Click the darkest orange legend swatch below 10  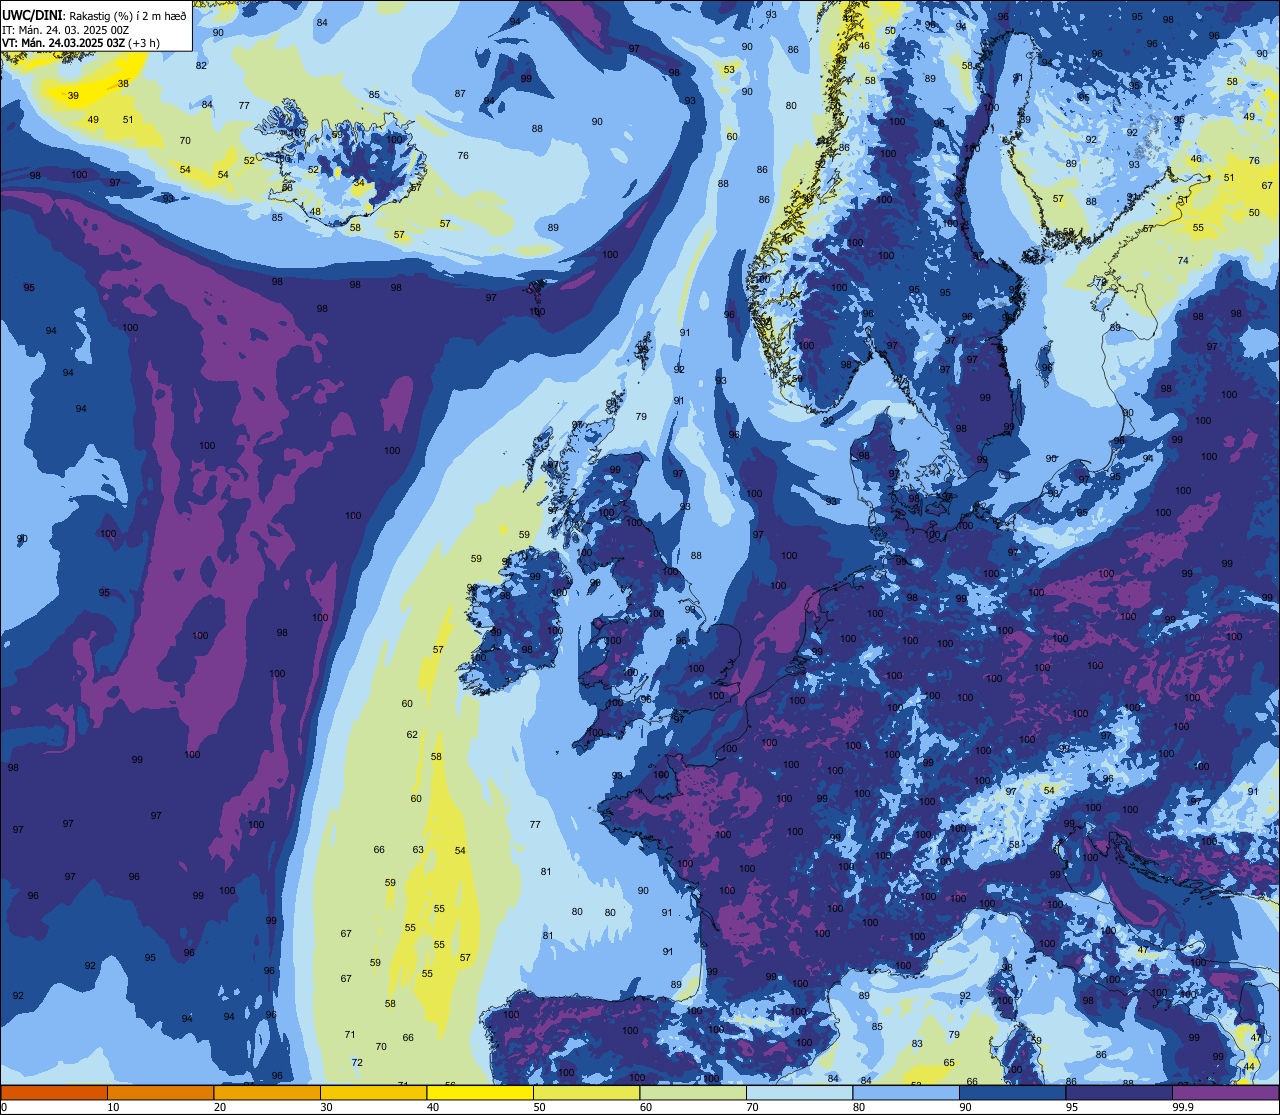(x=54, y=1093)
